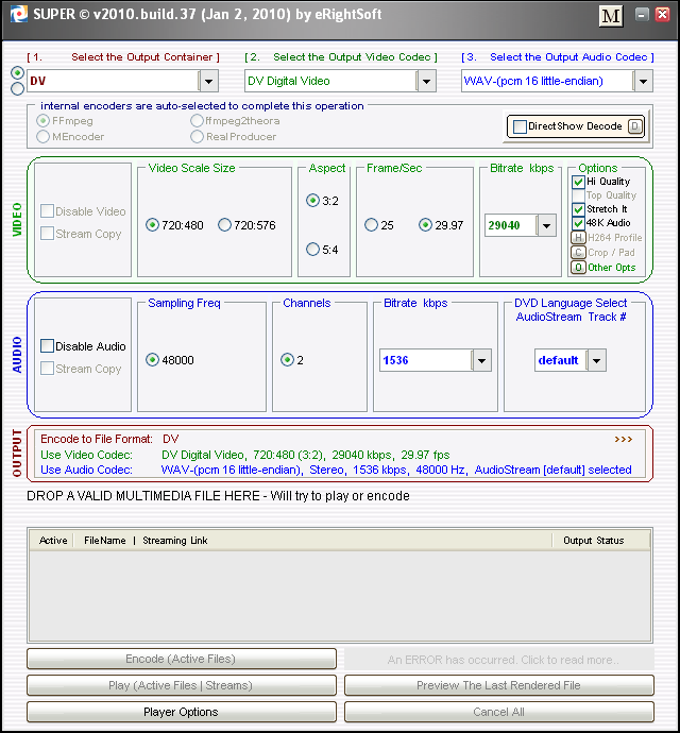Viewport: 680px width, 733px height.
Task: Choose 720:480 video scale size
Action: [152, 225]
